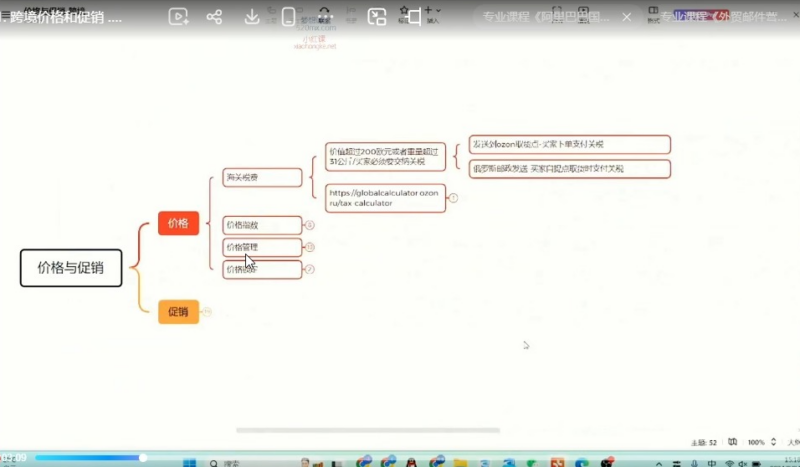Click the picture-in-picture icon in the top bar
800x467 pixels.
377,17
